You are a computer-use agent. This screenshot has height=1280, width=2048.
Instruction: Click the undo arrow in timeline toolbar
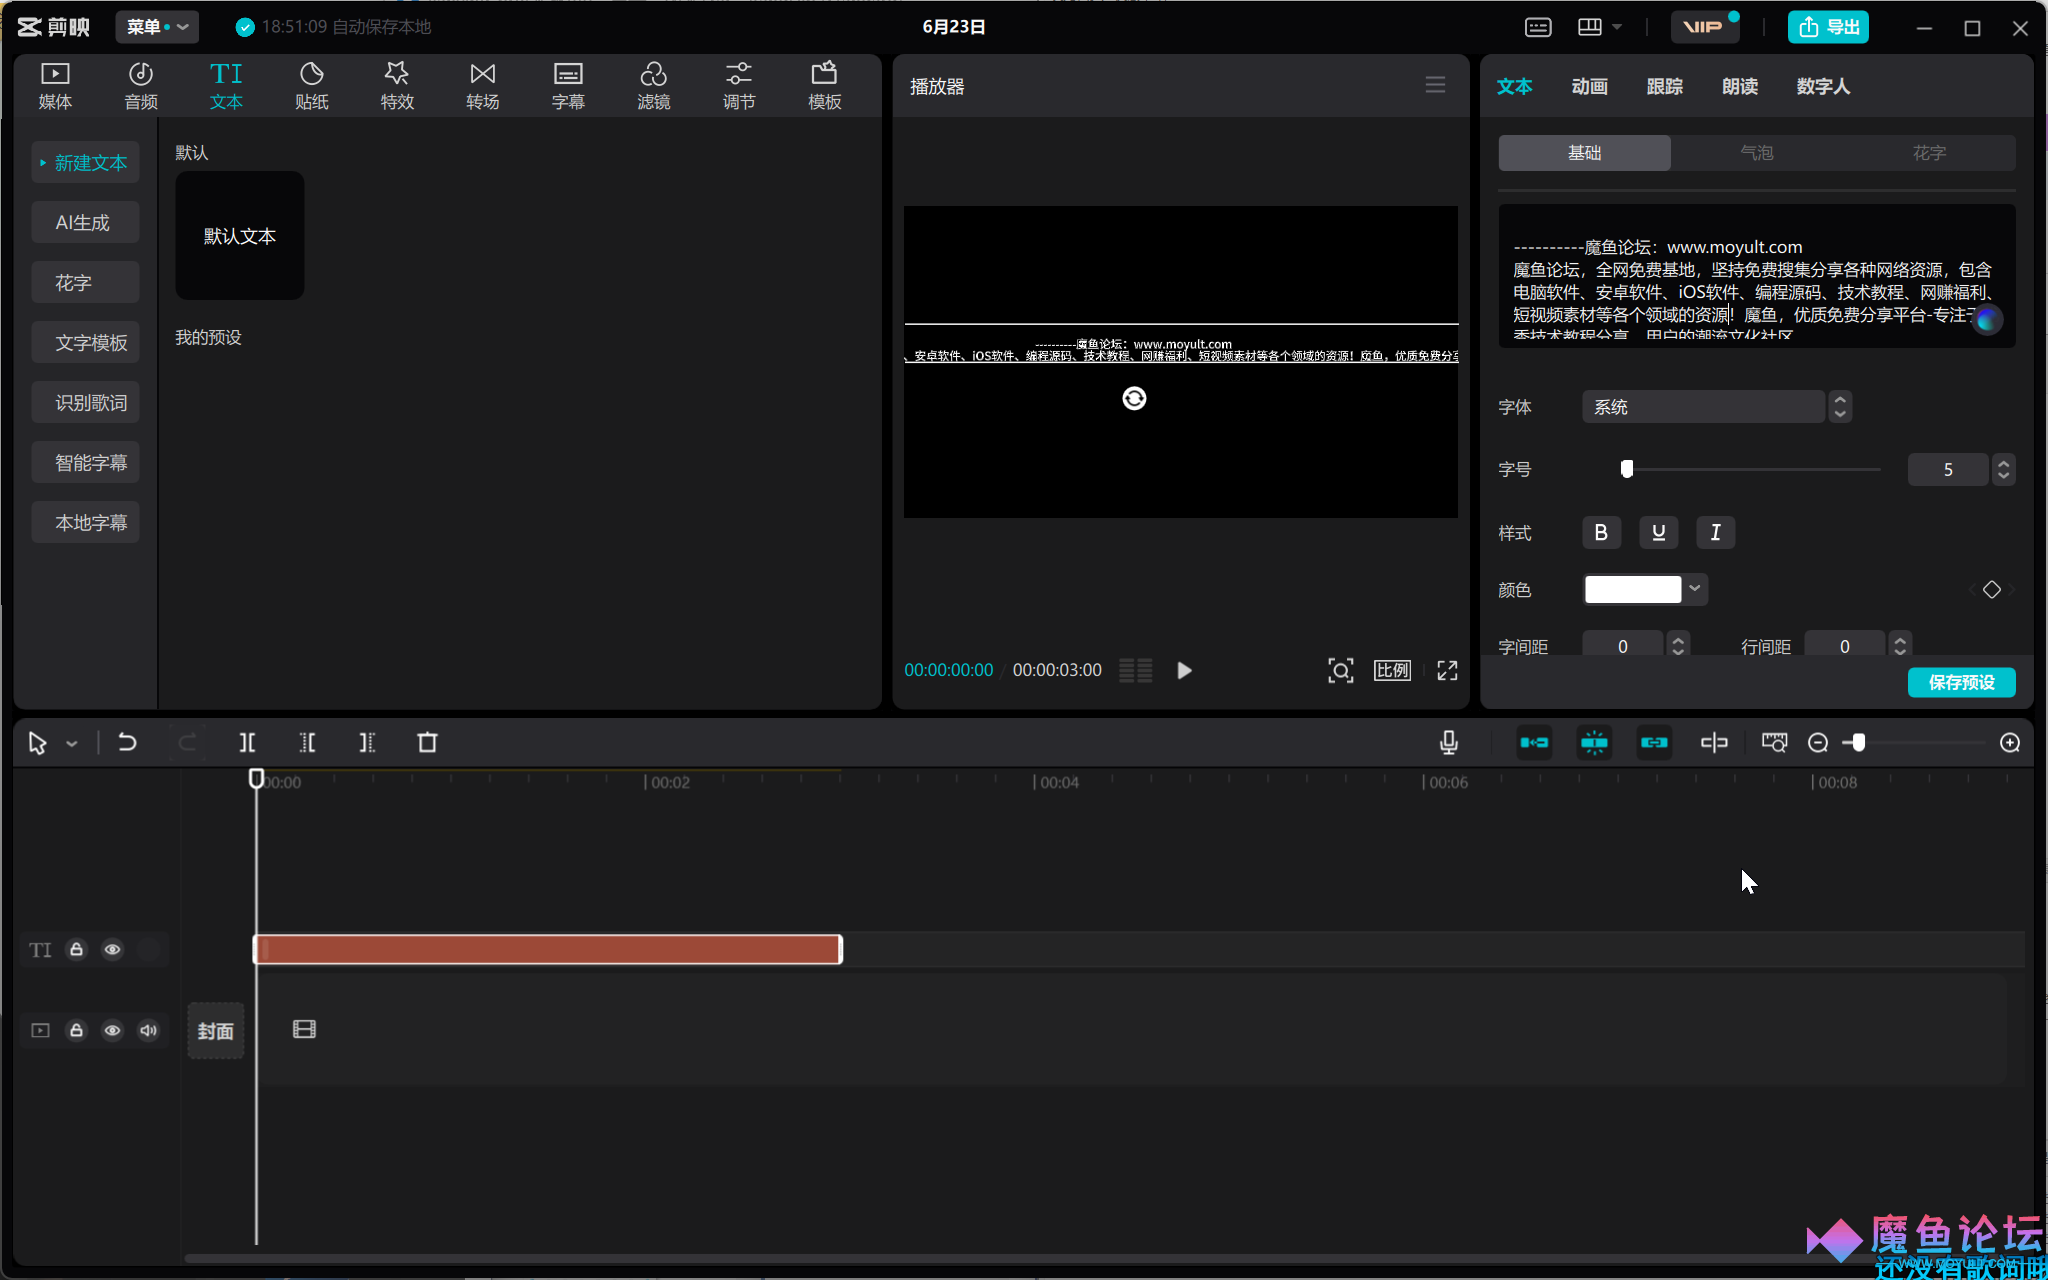coord(127,743)
